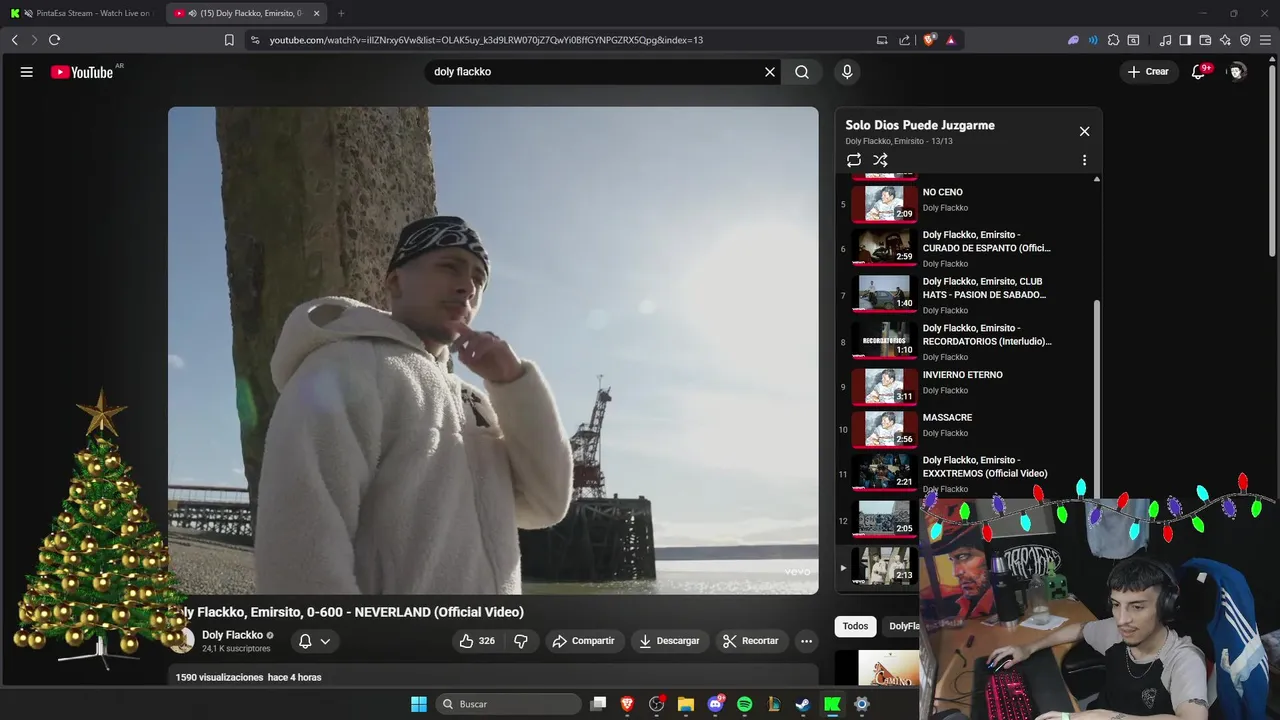Click the taskbar Buscar search box
Image resolution: width=1280 pixels, height=720 pixels.
tap(507, 704)
